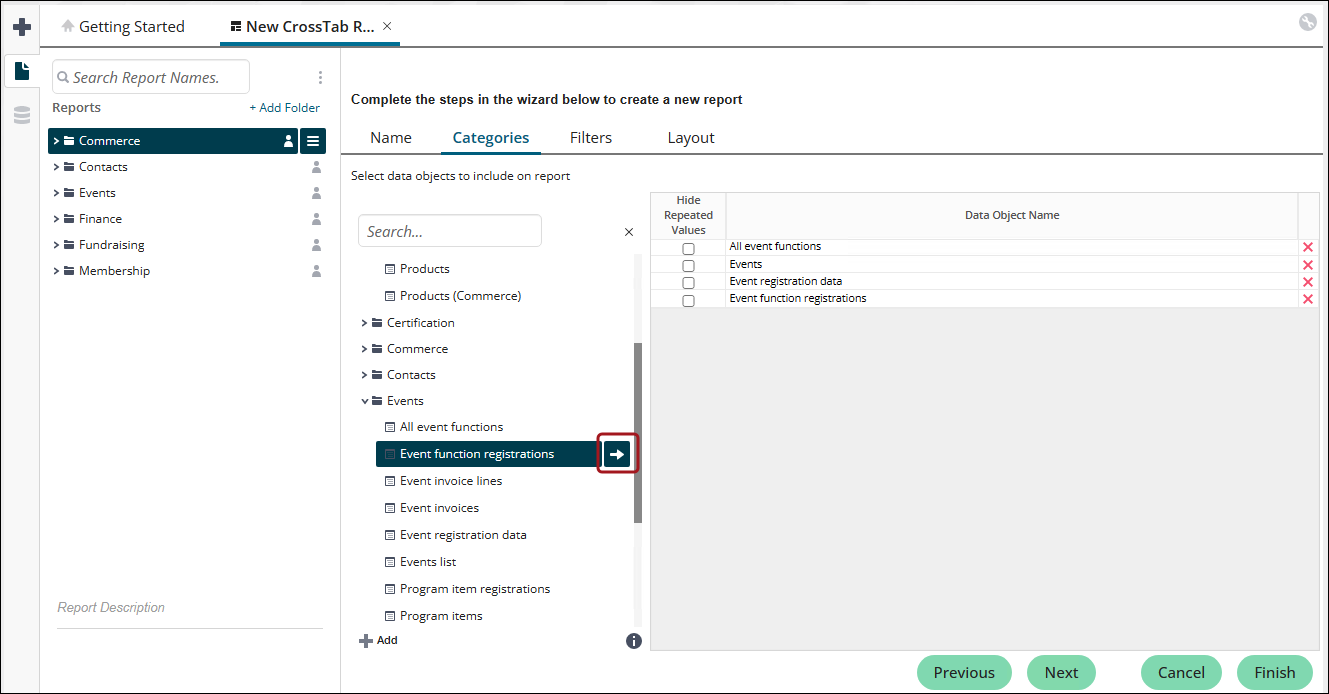
Task: Click the data object list scrollbar
Action: coord(638,432)
